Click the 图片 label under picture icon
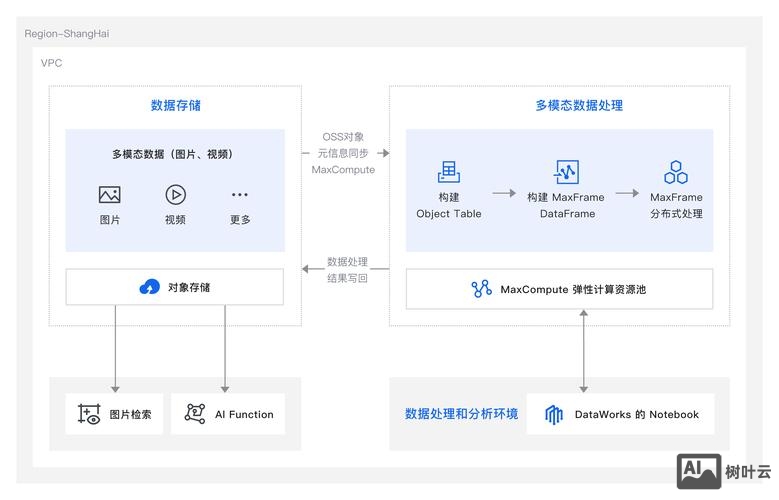The width and height of the screenshot is (779, 500). pyautogui.click(x=110, y=220)
